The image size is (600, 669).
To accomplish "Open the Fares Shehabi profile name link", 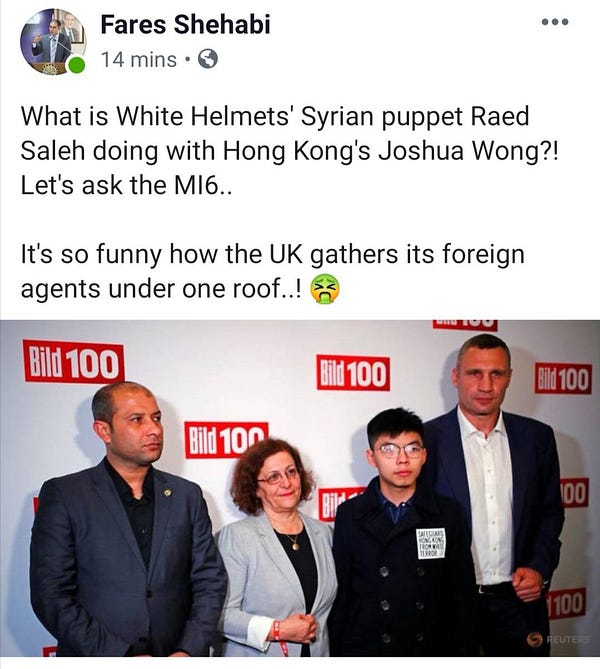I will (x=185, y=24).
